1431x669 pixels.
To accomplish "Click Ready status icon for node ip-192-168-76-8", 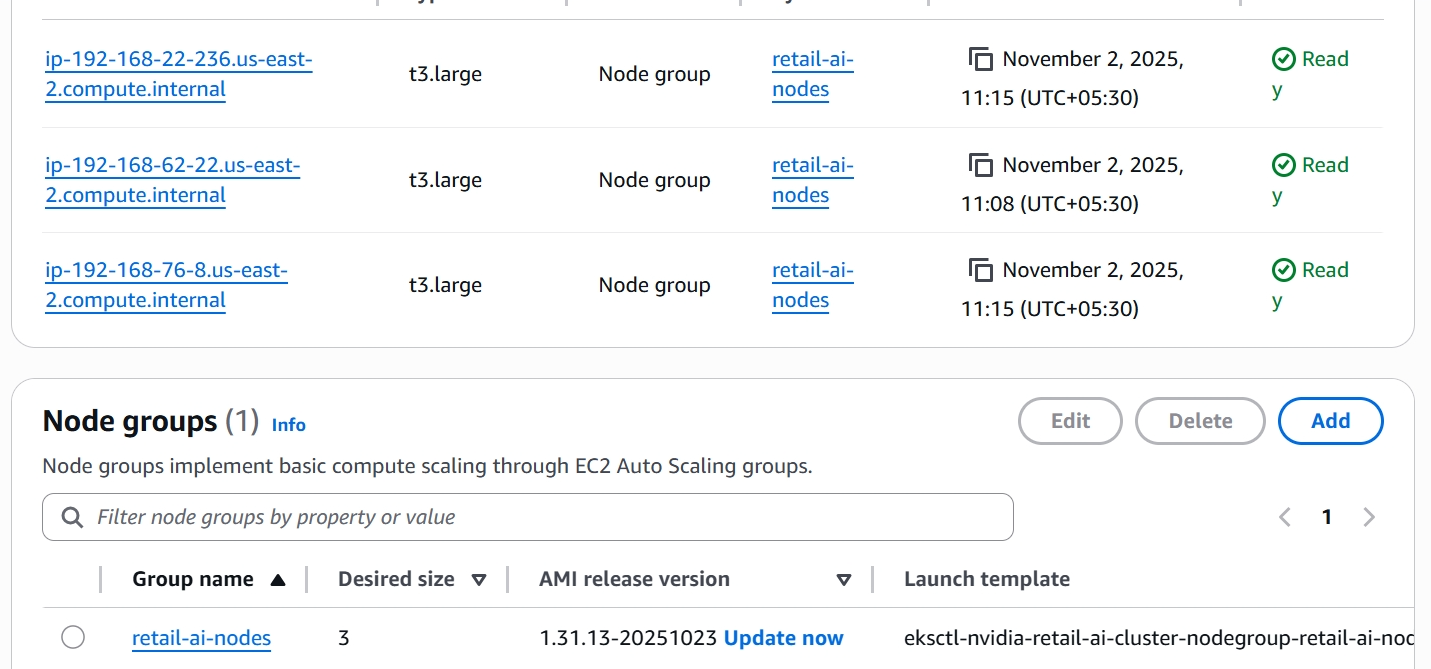I will [x=1284, y=270].
